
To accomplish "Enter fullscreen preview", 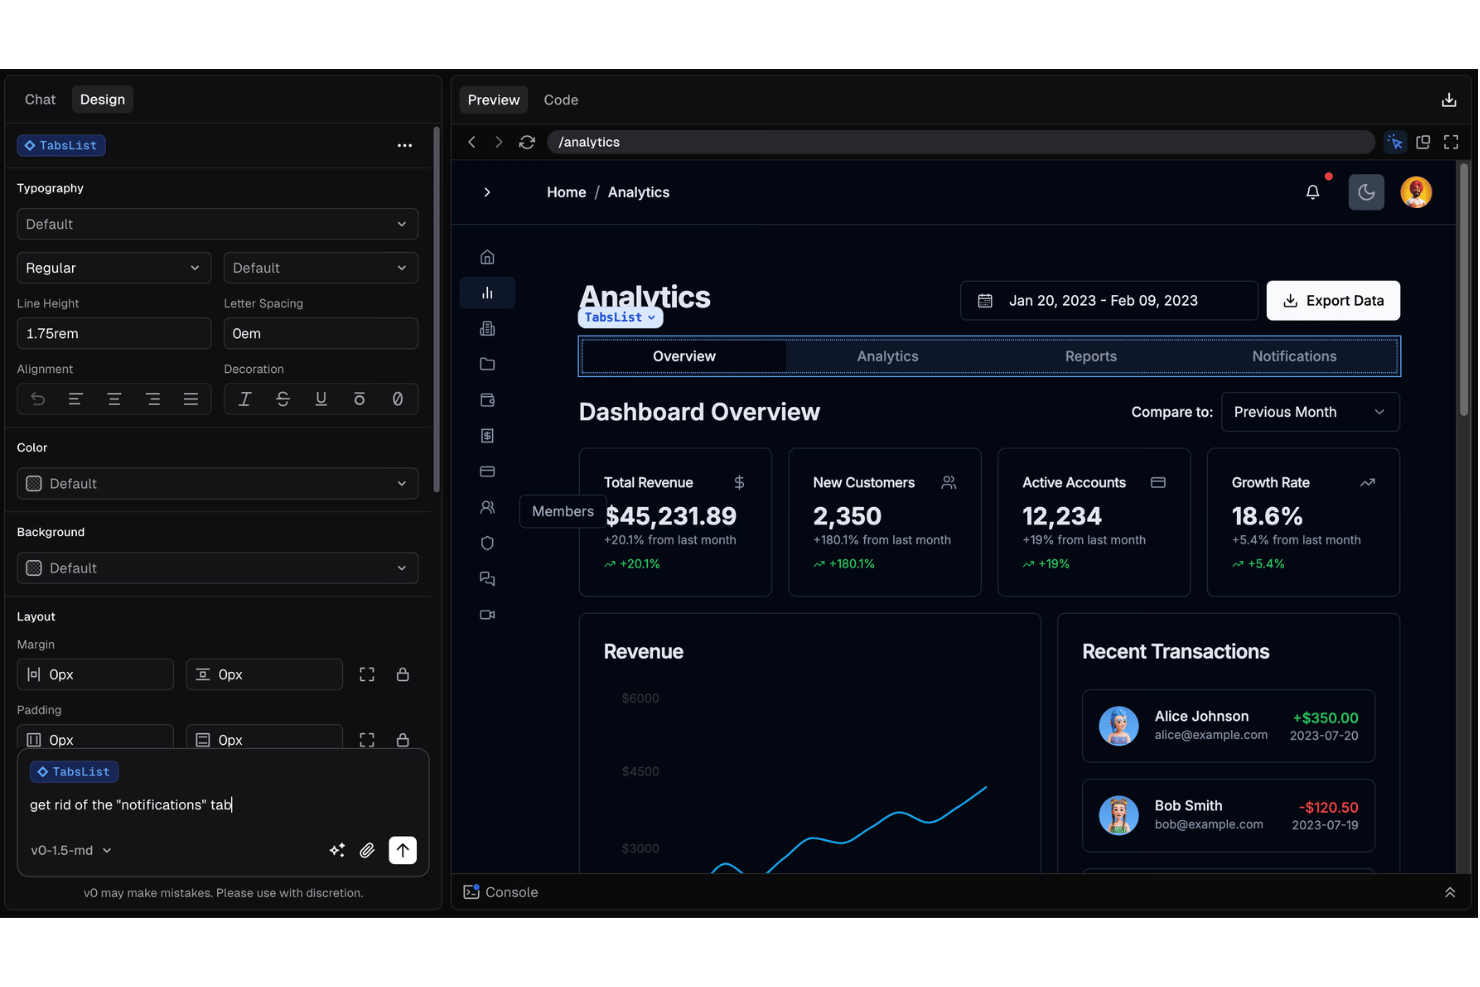I will (x=1451, y=142).
